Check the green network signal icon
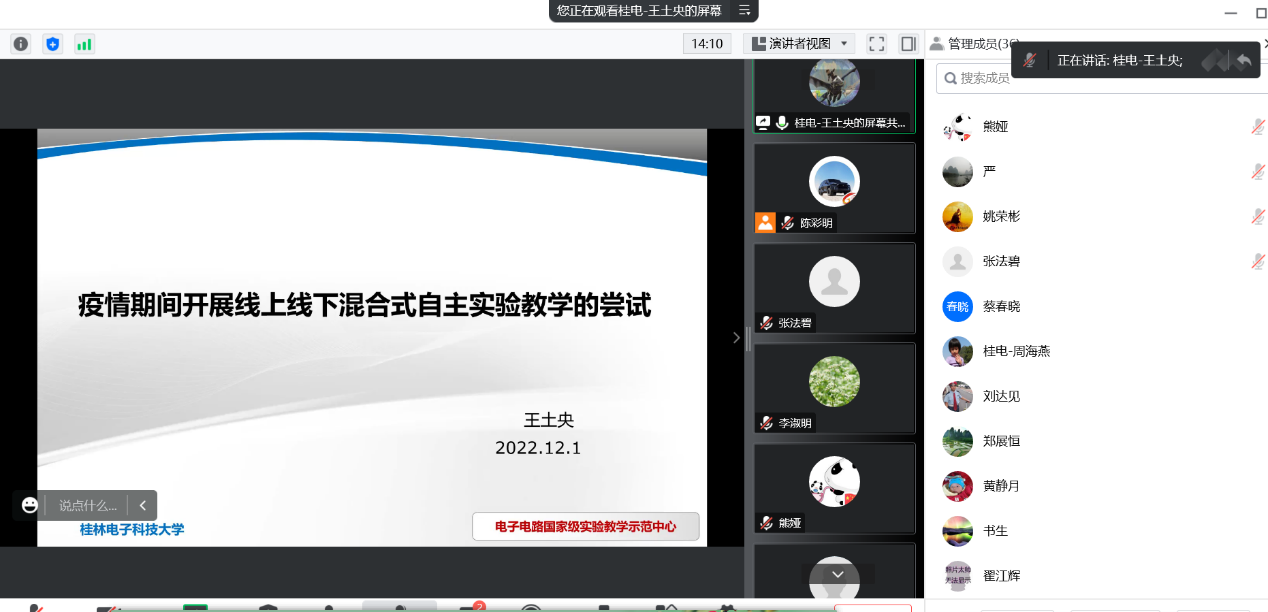The height and width of the screenshot is (612, 1268). pyautogui.click(x=84, y=44)
